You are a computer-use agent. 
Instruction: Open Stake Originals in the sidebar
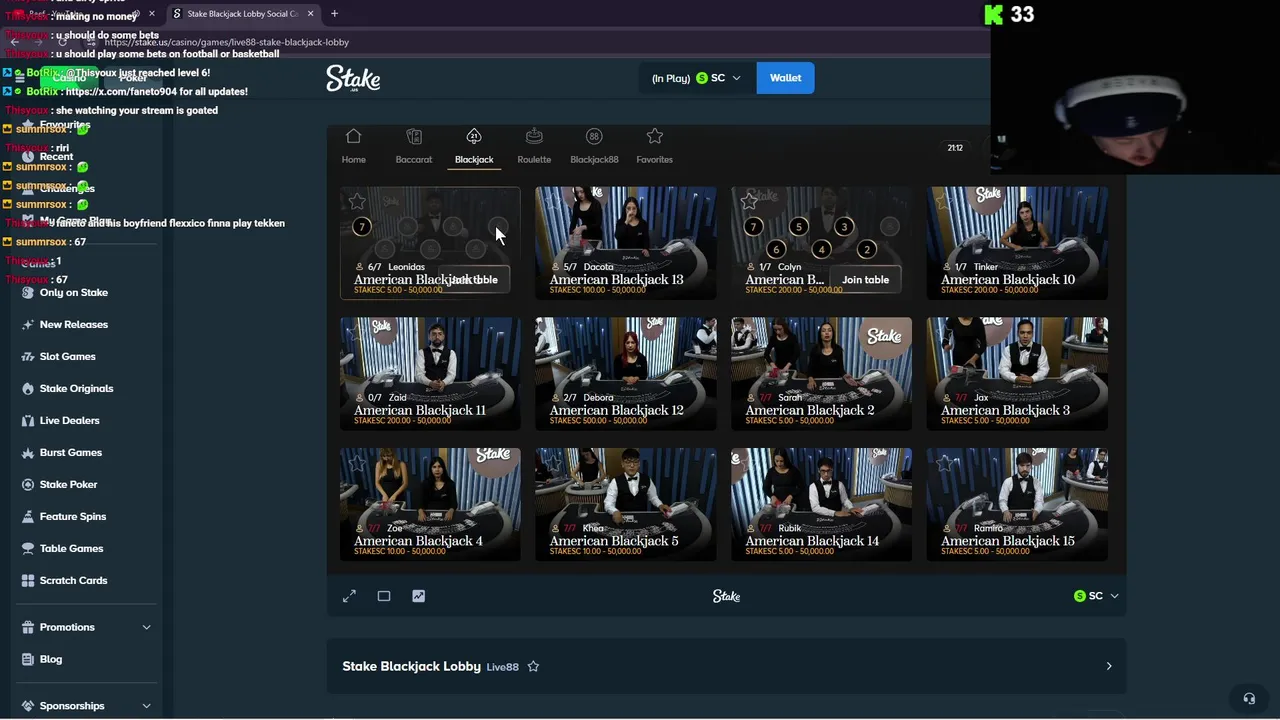[76, 389]
